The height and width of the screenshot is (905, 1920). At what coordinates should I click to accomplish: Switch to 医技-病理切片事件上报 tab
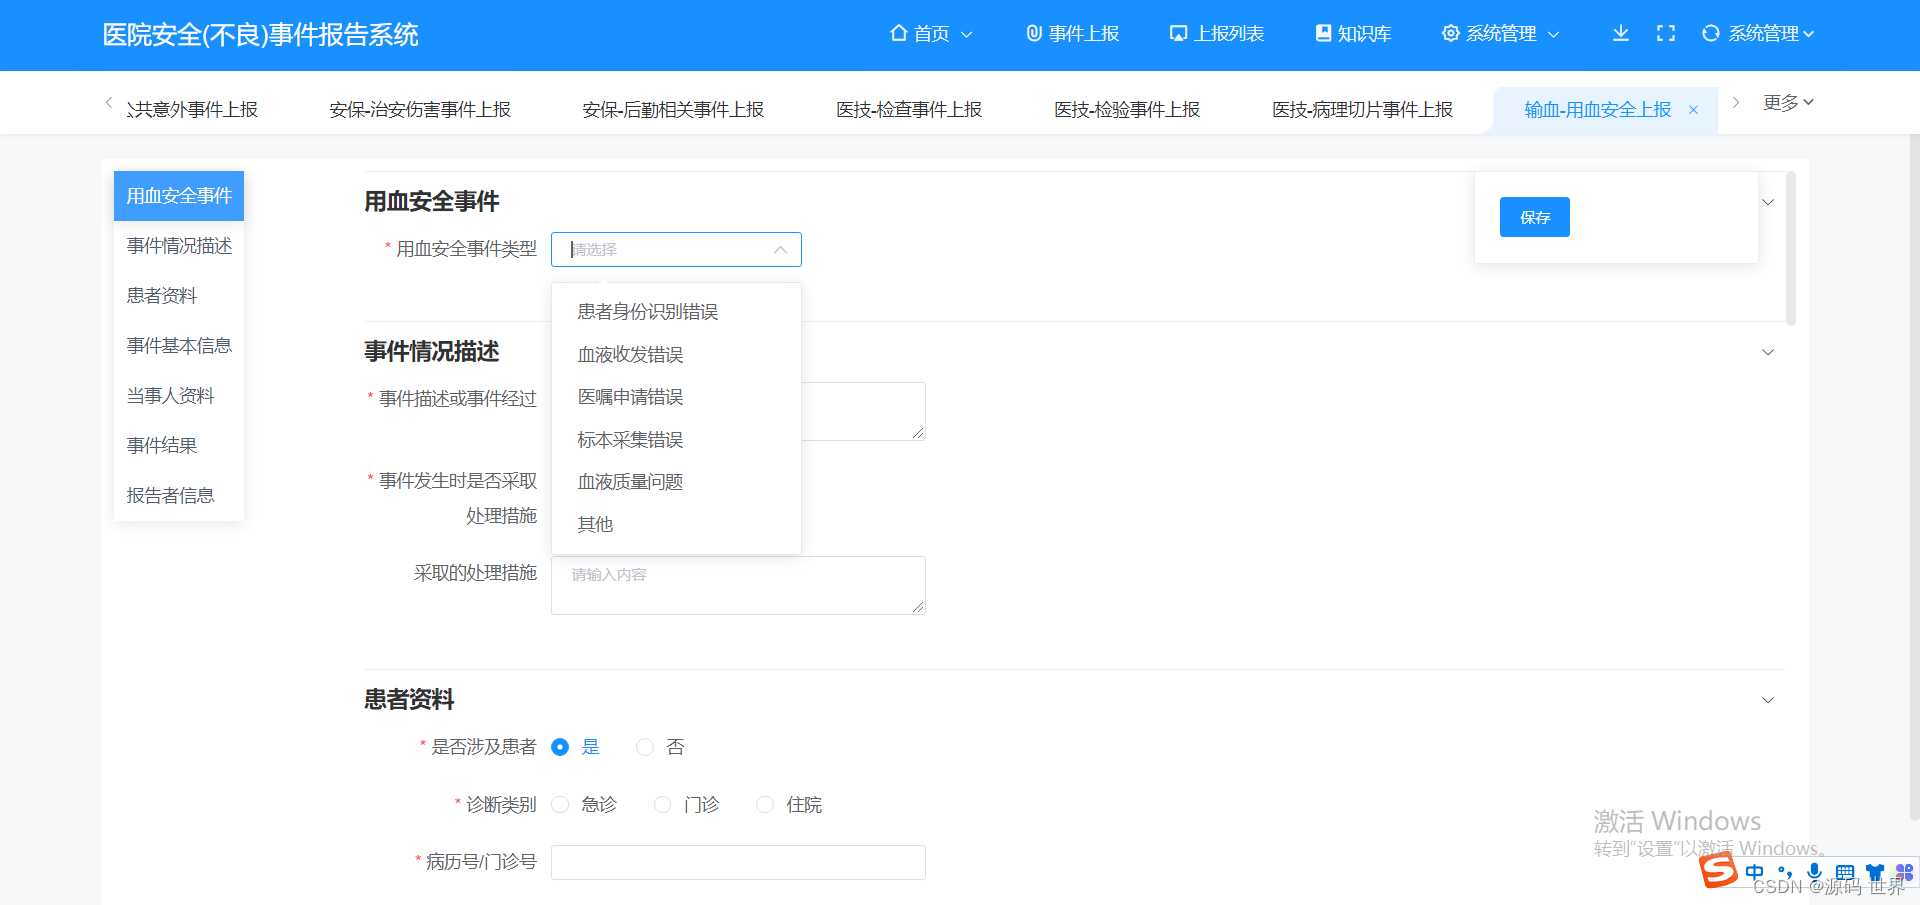(1363, 110)
